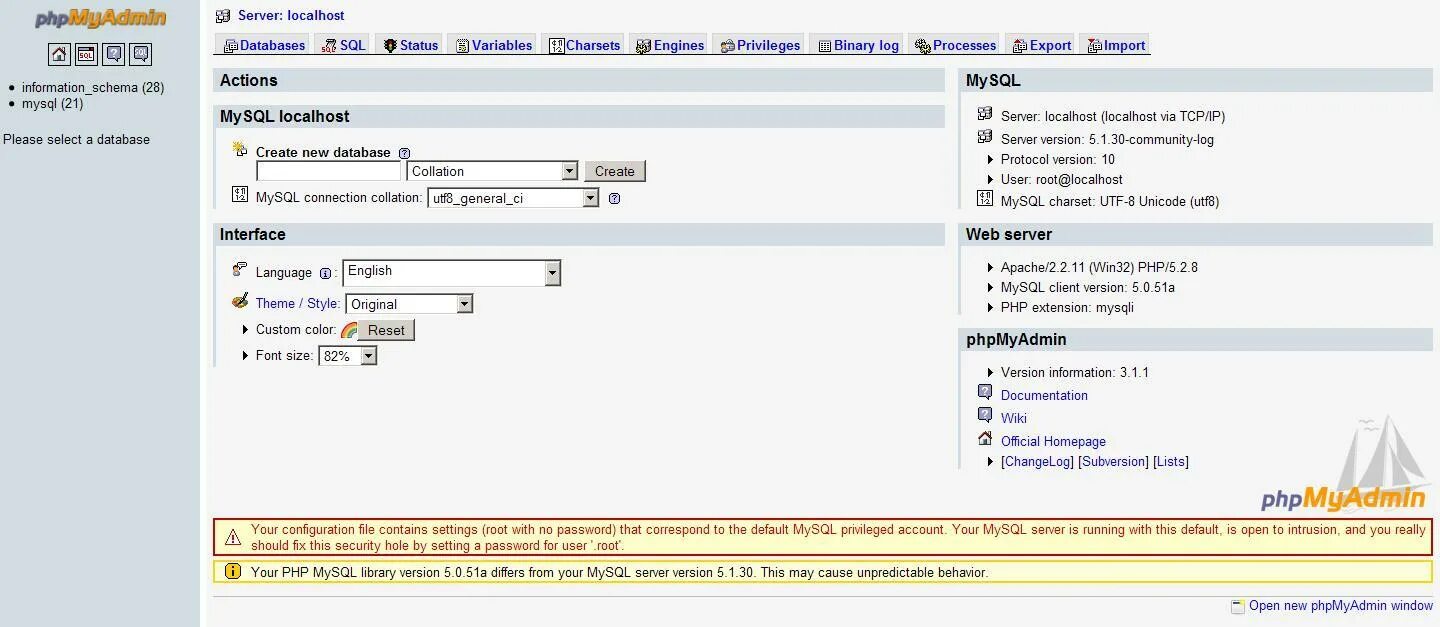Click the 'MySQL client version: 5.0.51a' text
Image resolution: width=1440 pixels, height=627 pixels.
1087,287
